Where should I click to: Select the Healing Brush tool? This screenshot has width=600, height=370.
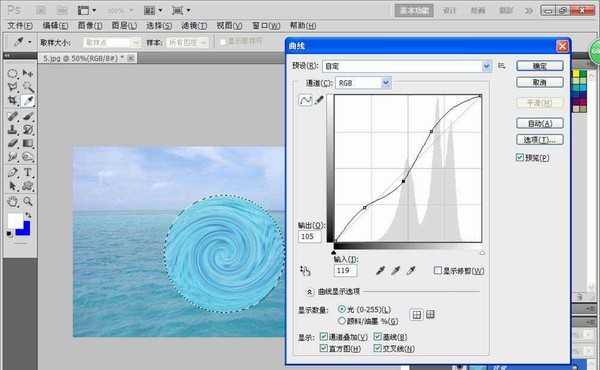click(x=13, y=116)
